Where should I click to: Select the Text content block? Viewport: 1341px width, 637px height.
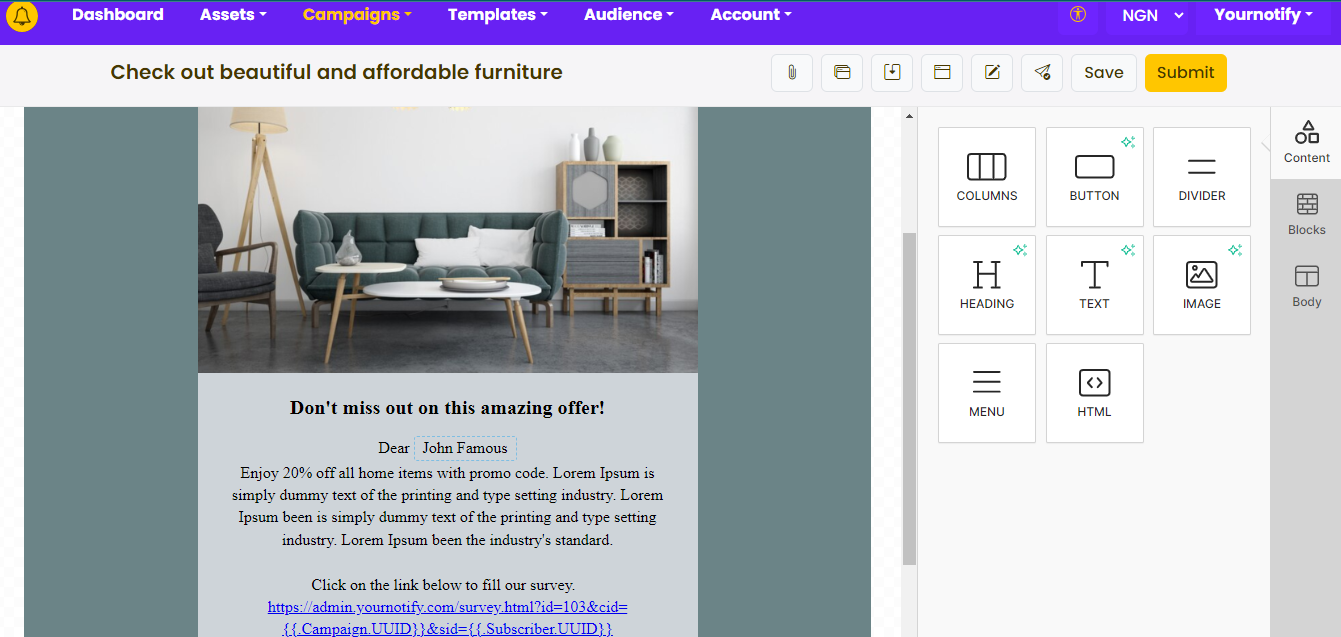1095,285
